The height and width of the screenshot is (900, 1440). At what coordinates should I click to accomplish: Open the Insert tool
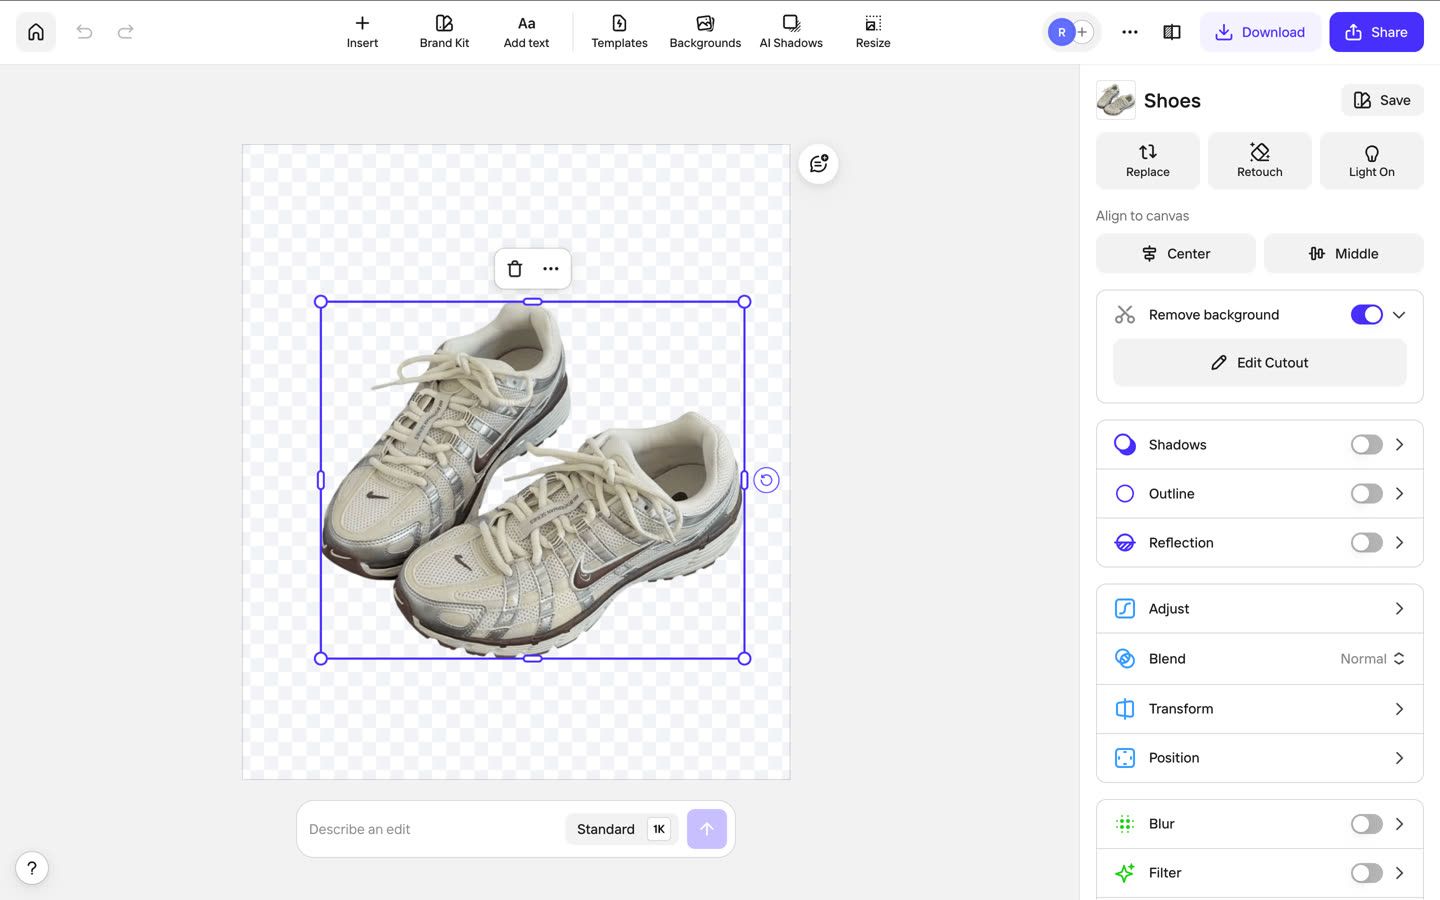pyautogui.click(x=362, y=32)
